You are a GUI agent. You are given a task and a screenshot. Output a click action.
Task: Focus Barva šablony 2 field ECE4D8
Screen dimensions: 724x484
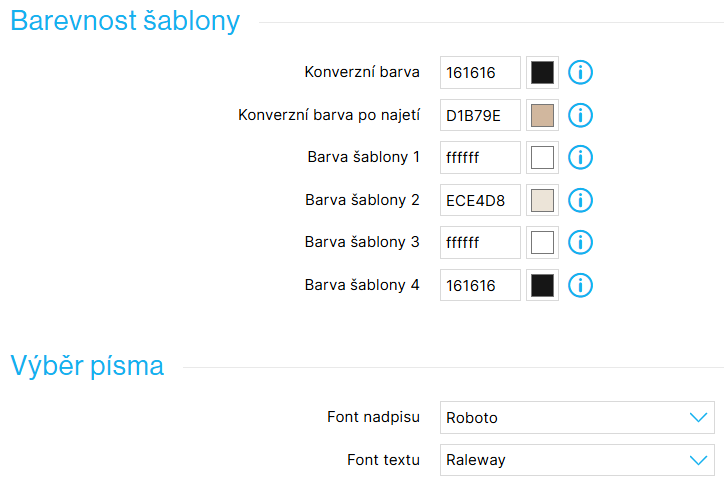(x=480, y=200)
